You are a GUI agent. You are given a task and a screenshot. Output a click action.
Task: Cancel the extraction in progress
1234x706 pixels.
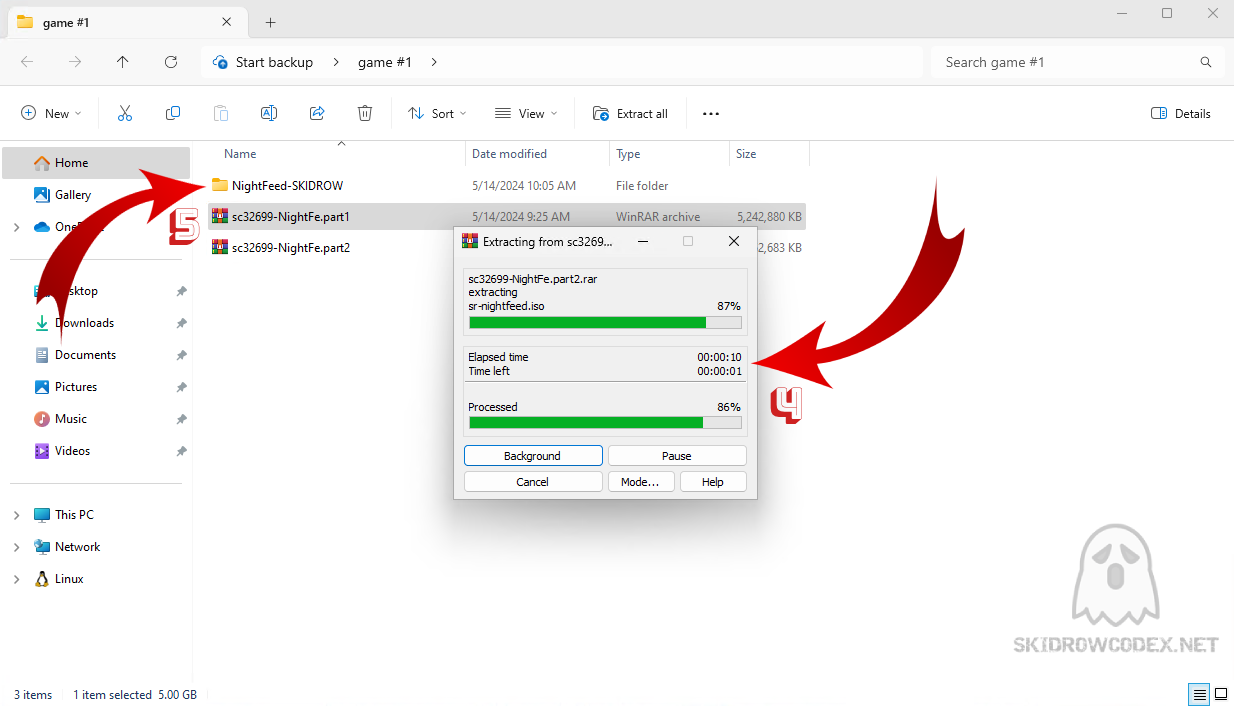pos(533,482)
